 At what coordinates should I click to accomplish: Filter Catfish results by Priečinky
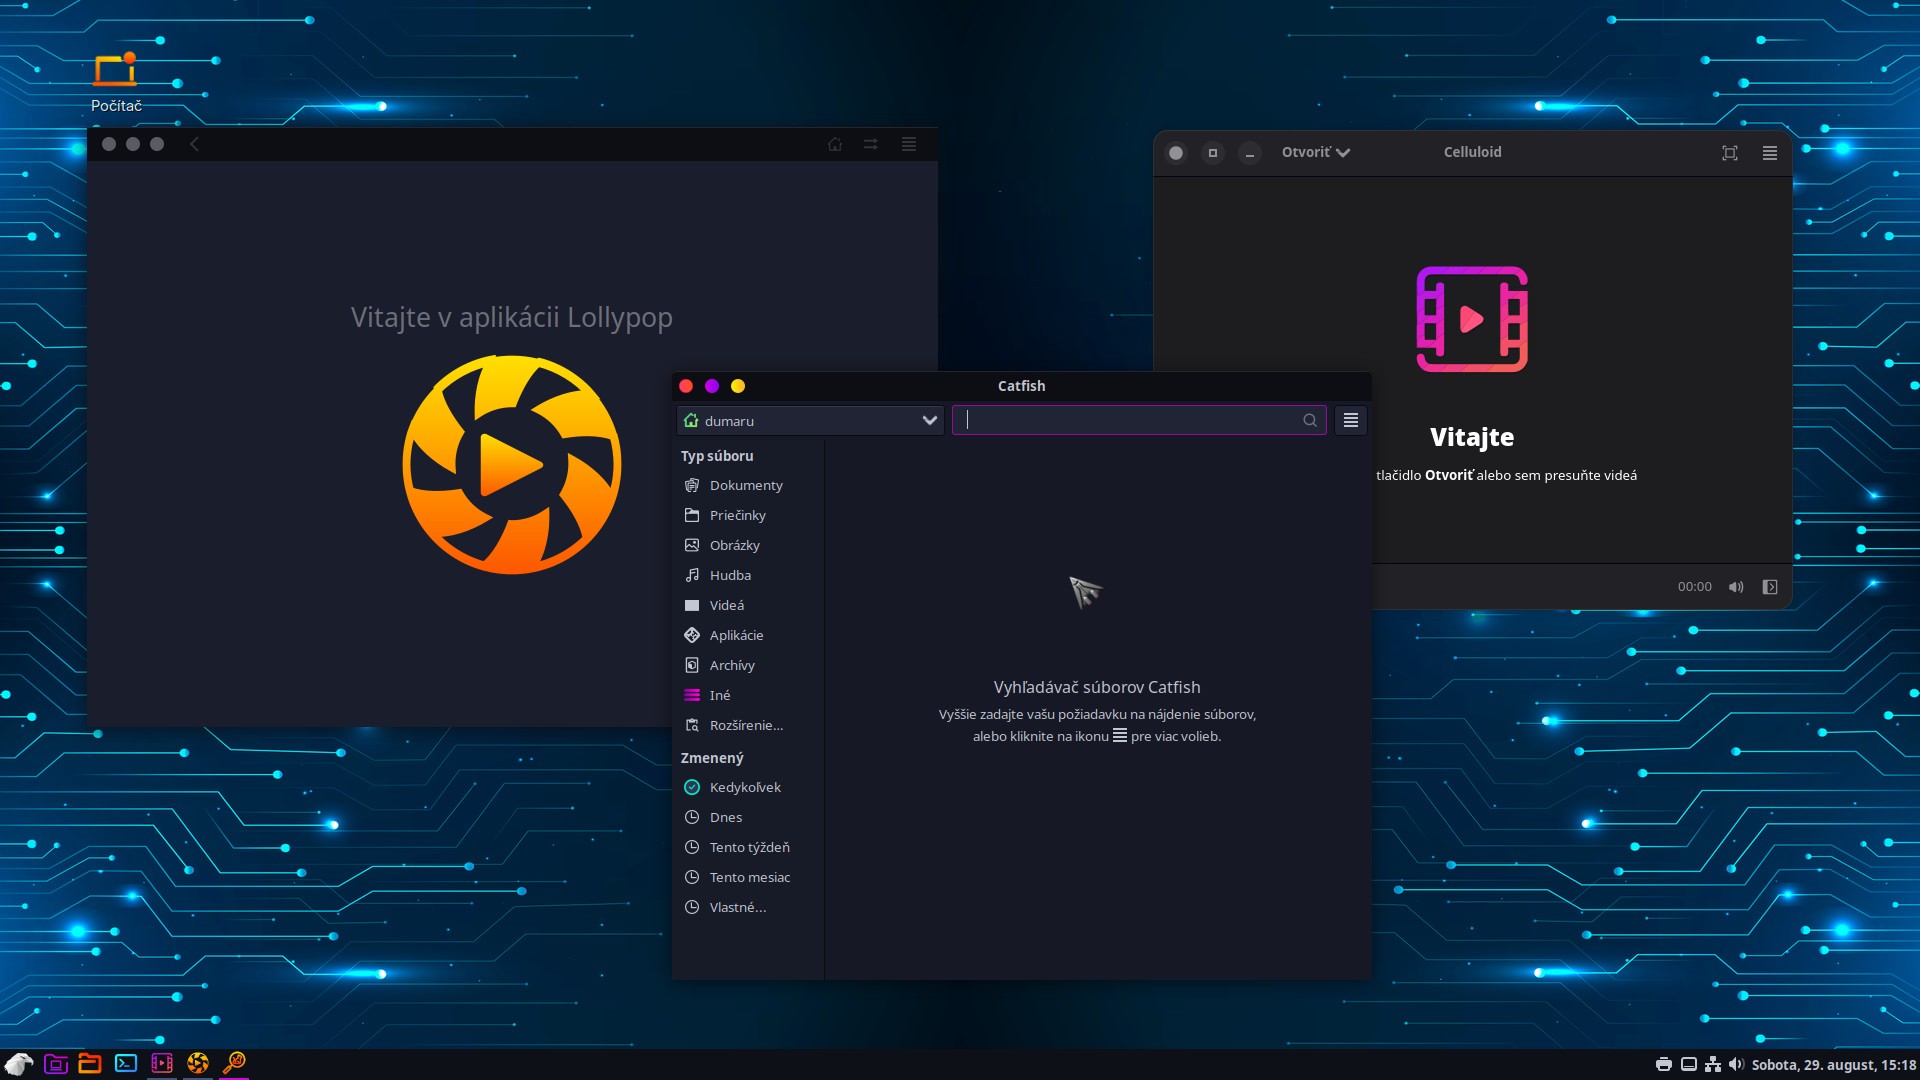click(x=748, y=516)
